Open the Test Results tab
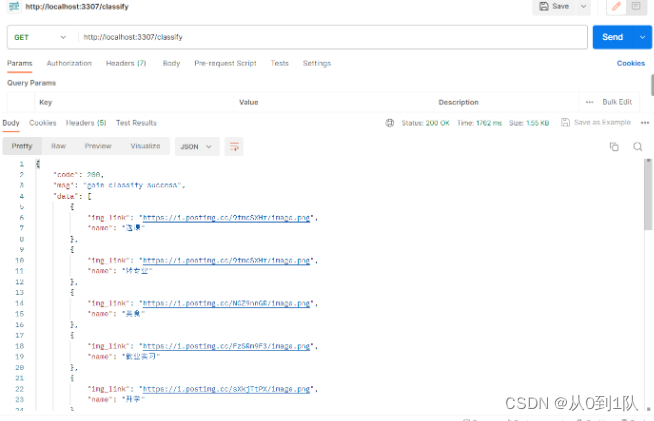654x421 pixels. coord(136,123)
